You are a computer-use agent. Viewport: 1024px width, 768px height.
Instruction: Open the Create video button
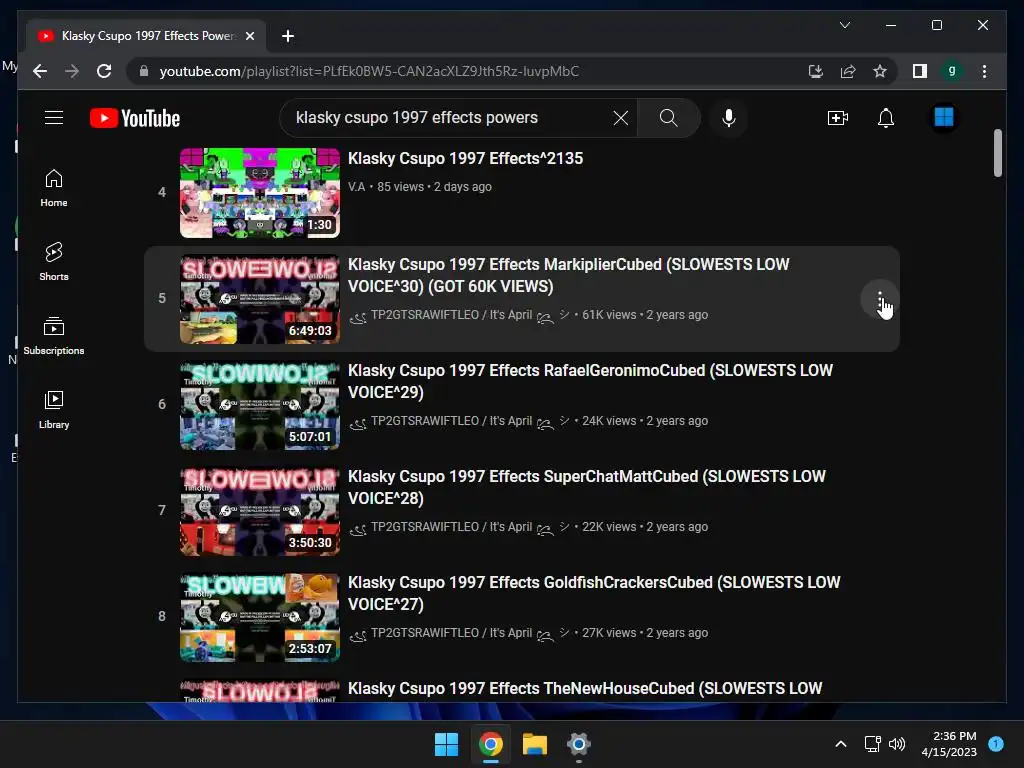837,118
